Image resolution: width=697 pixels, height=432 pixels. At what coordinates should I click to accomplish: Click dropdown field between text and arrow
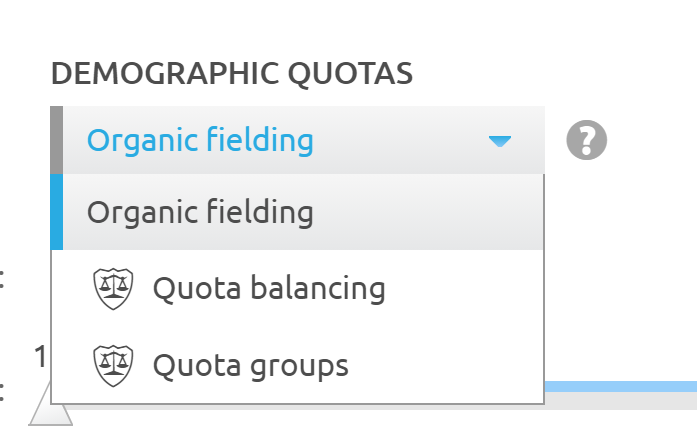(400, 141)
